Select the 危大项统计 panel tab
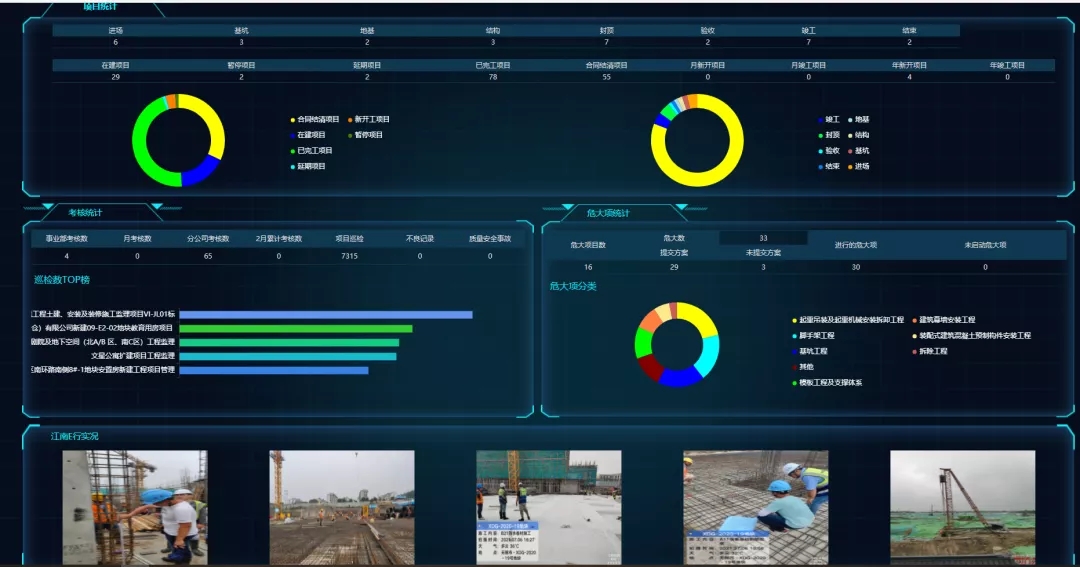The image size is (1080, 567). coord(608,213)
